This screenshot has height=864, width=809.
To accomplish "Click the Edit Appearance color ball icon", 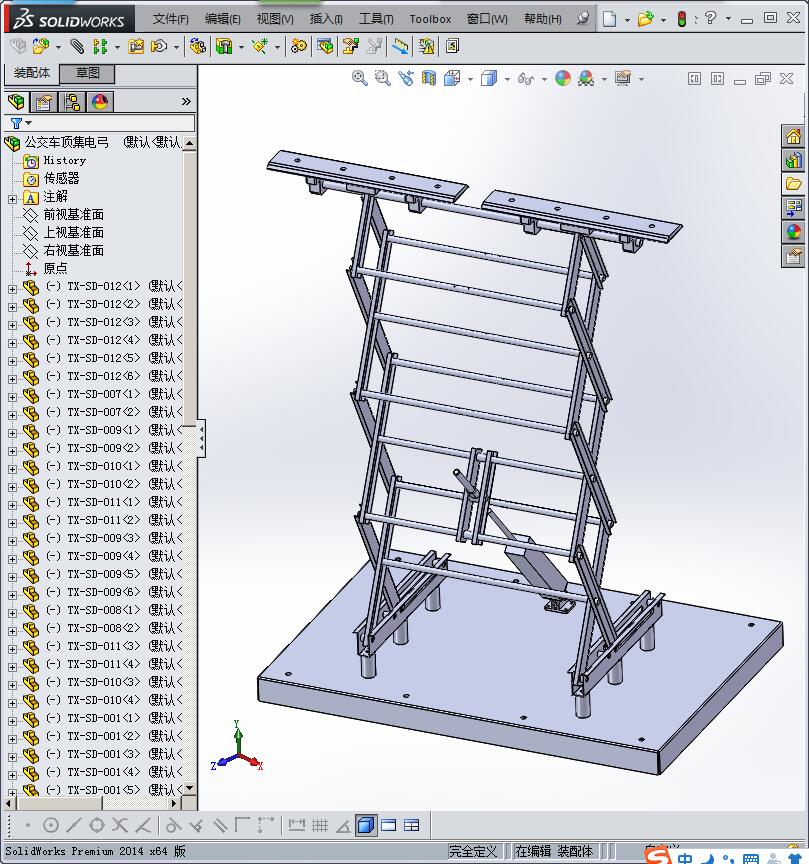I will 563,78.
